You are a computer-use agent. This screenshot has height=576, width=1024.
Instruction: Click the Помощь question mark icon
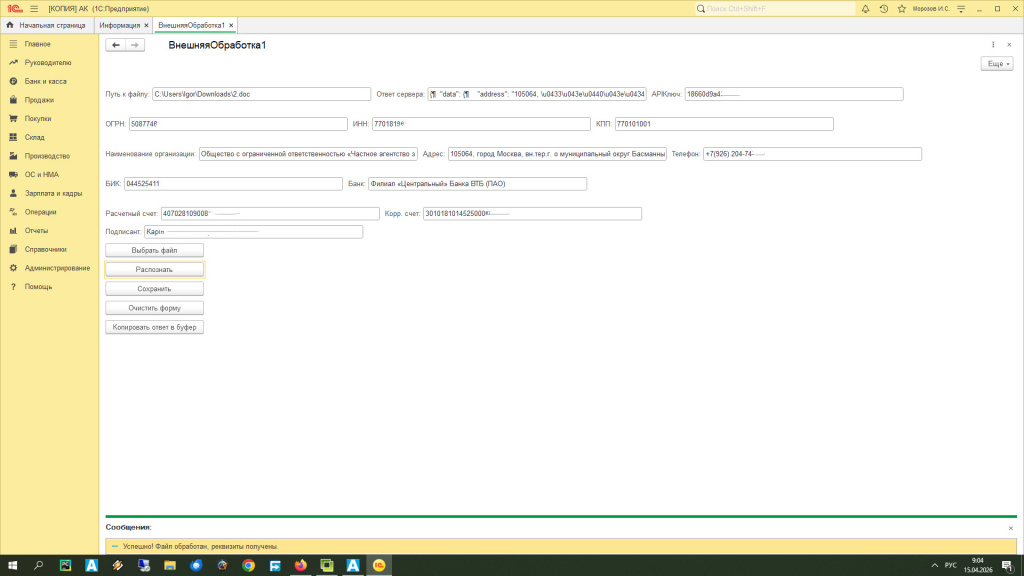[x=13, y=287]
